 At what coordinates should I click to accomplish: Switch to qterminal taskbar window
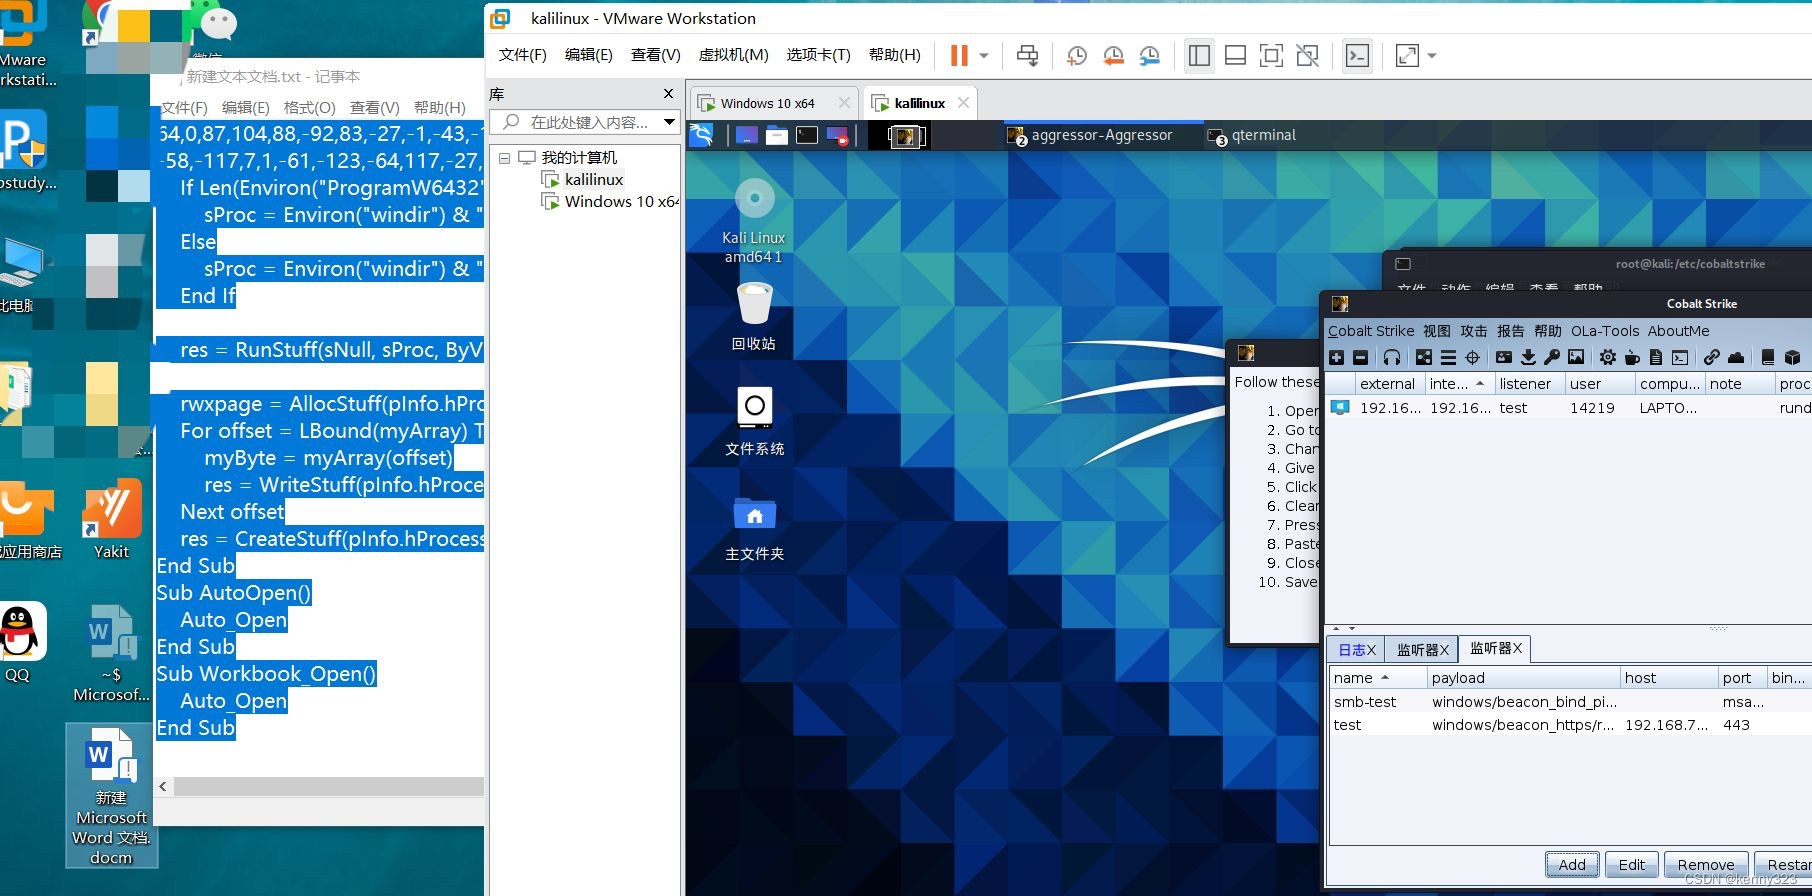click(1253, 135)
